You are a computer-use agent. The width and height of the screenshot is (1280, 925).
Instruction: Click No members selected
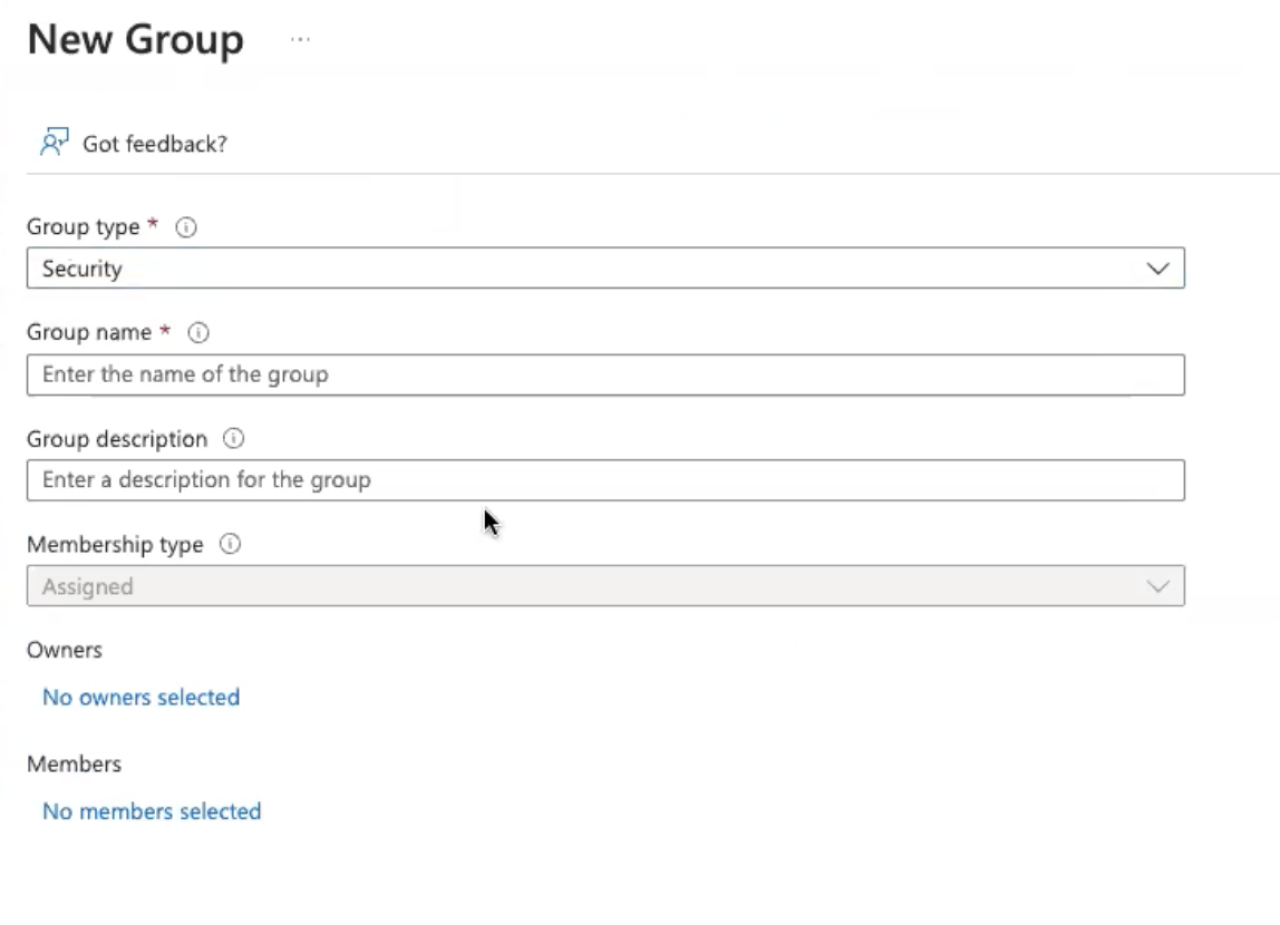click(151, 811)
